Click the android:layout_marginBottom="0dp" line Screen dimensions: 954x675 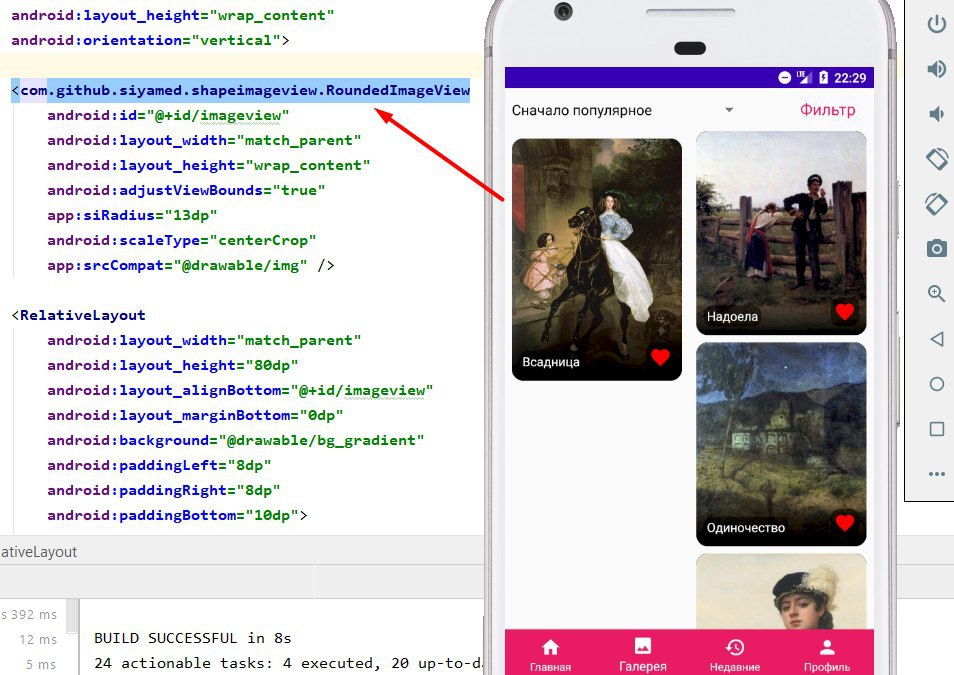[195, 415]
